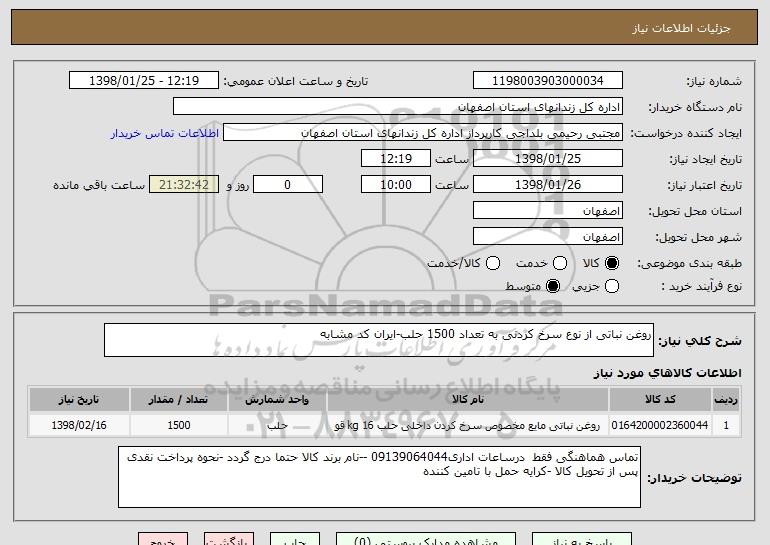Click the نوع فرآیند خرید label
770x545 pixels.
(x=702, y=286)
